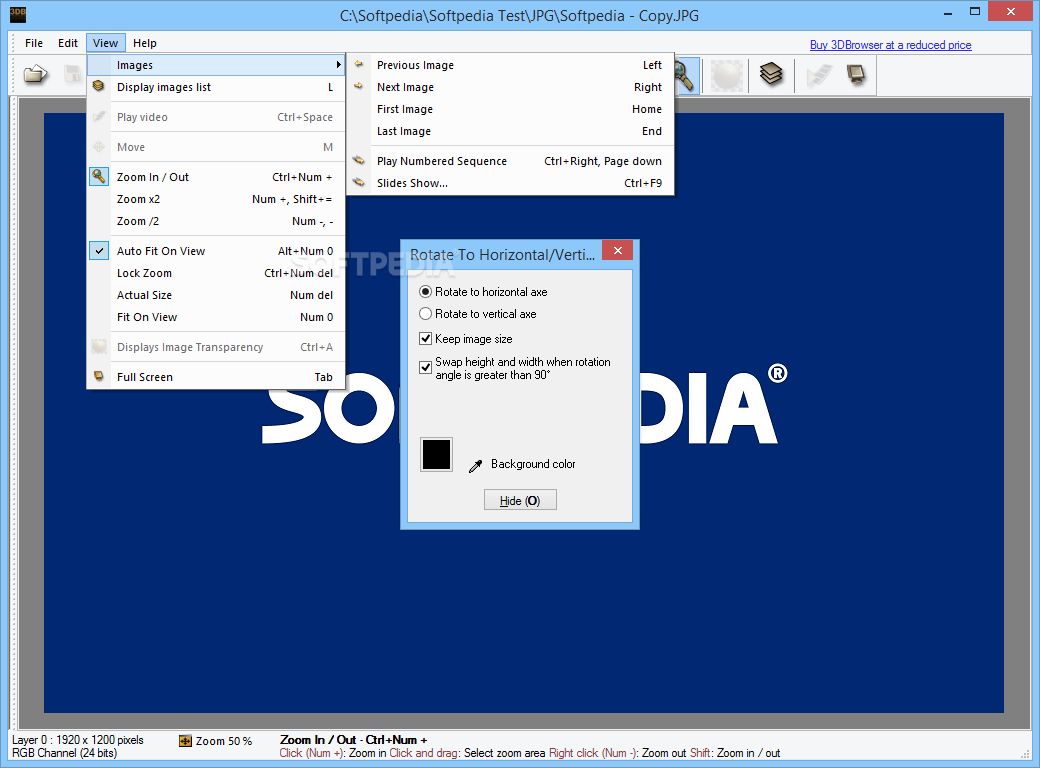Image resolution: width=1040 pixels, height=768 pixels.
Task: Open the Help menu
Action: click(145, 43)
